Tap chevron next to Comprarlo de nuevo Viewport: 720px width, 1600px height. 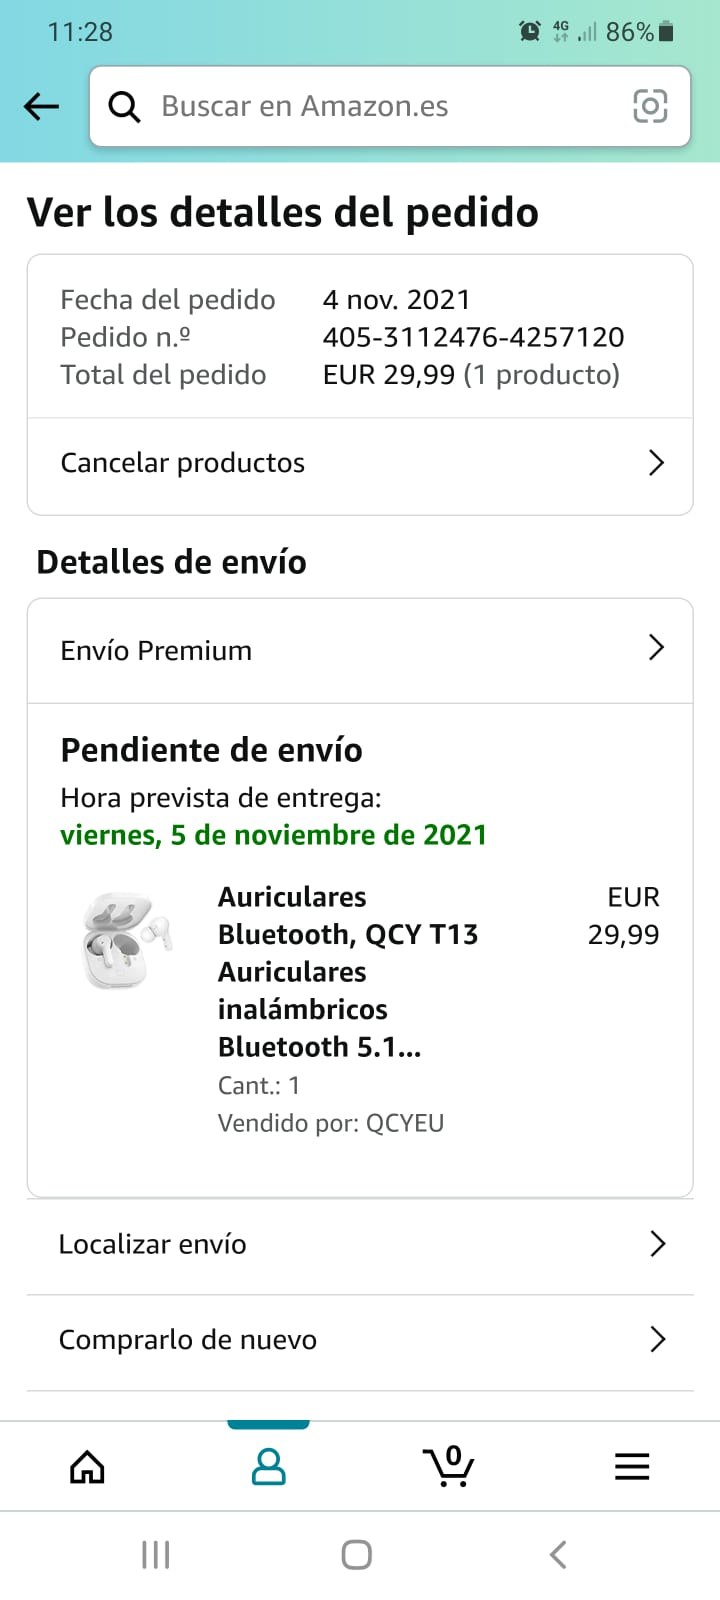point(657,1339)
